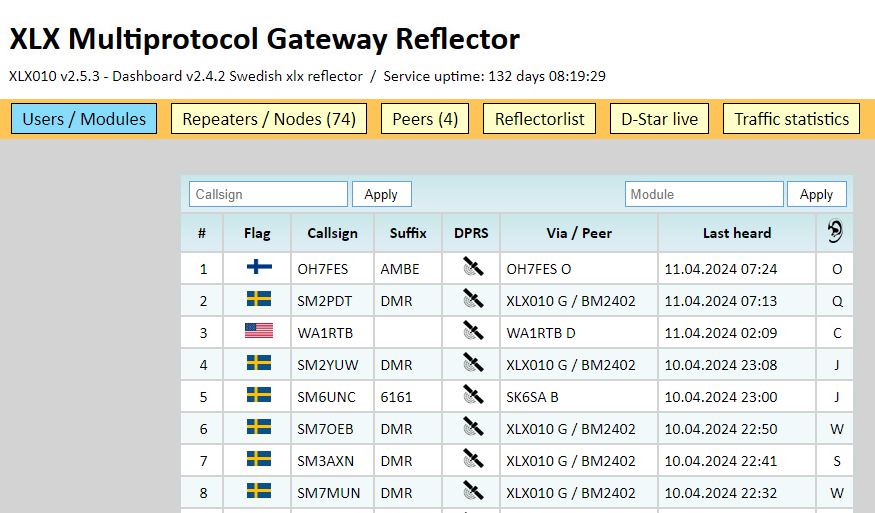Click the DPRS satellite icon for OH7FES
Viewport: 875px width, 513px height.
472,268
